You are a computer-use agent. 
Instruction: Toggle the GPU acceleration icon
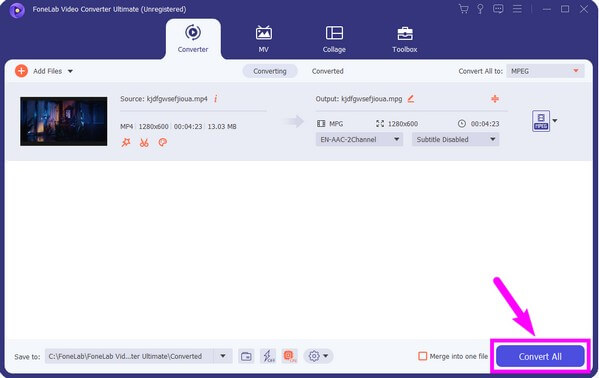290,356
